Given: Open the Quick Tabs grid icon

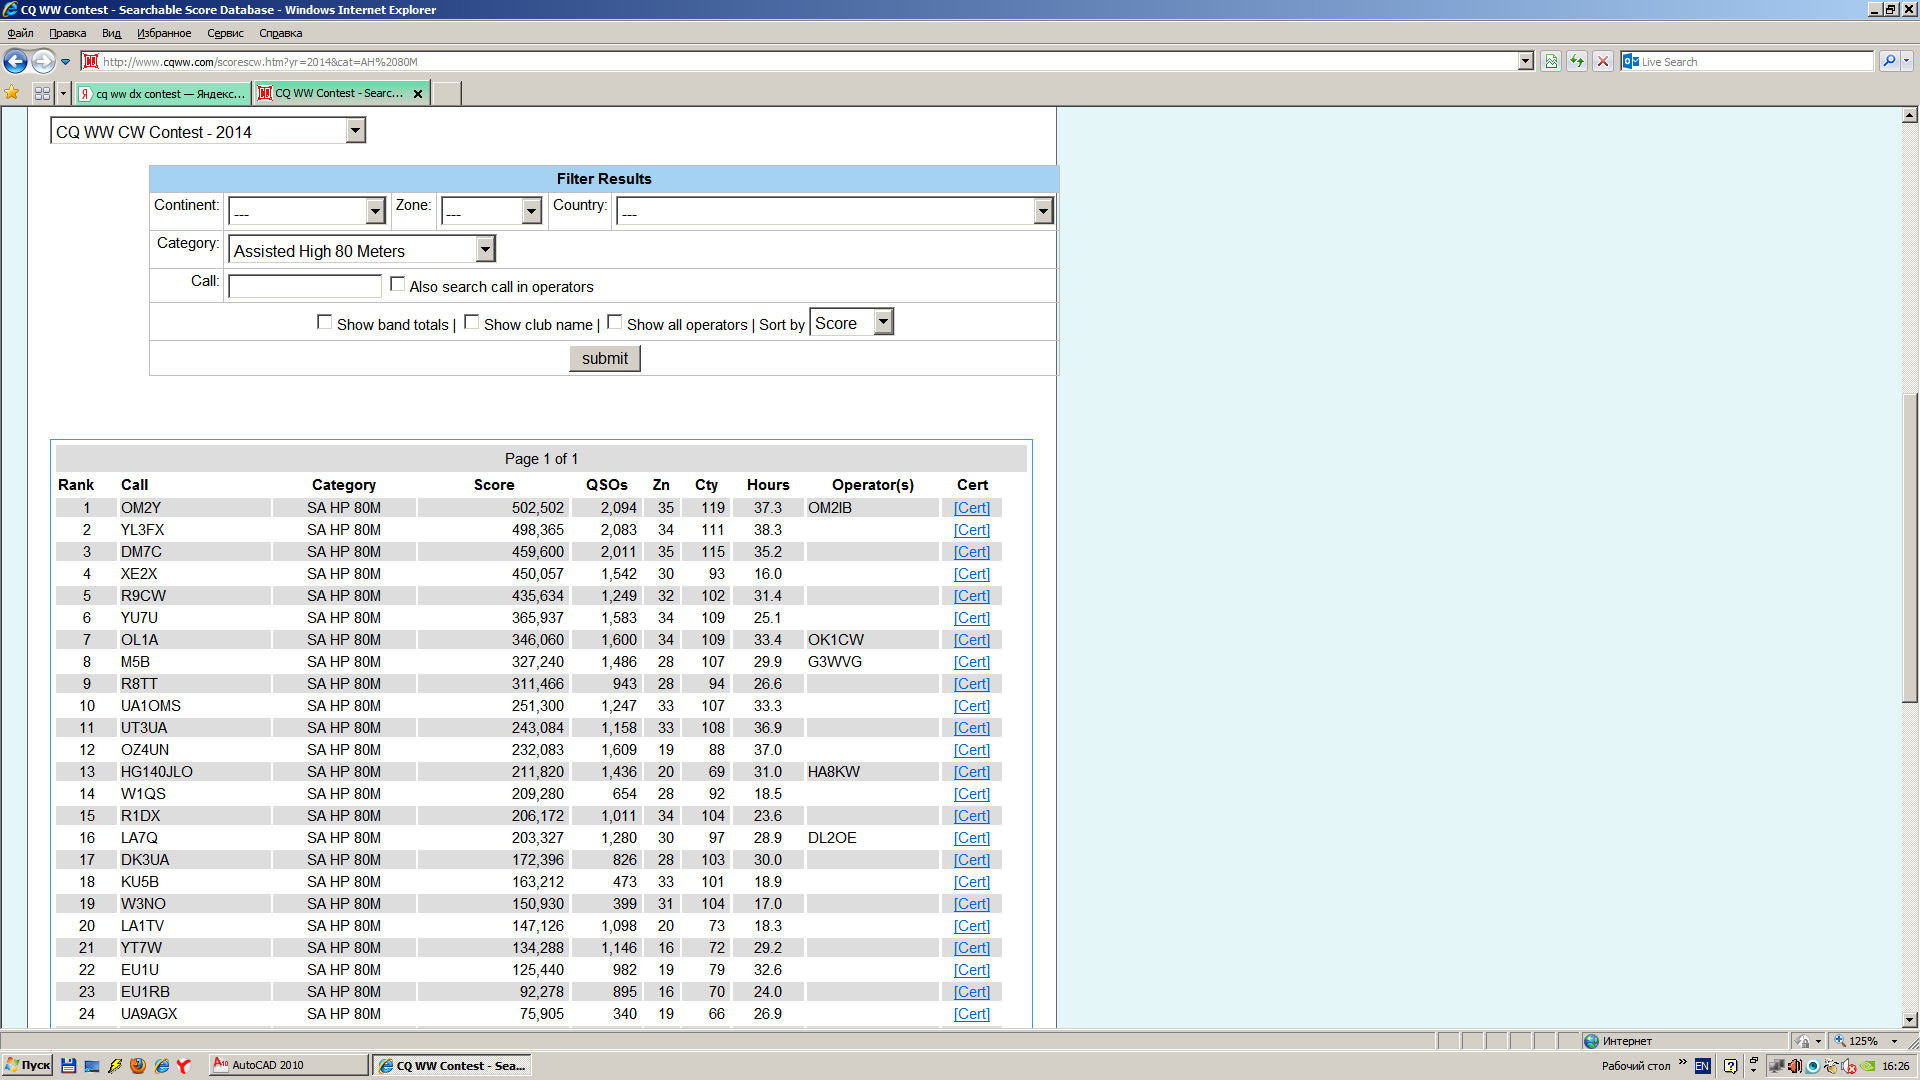Looking at the screenshot, I should pyautogui.click(x=42, y=93).
